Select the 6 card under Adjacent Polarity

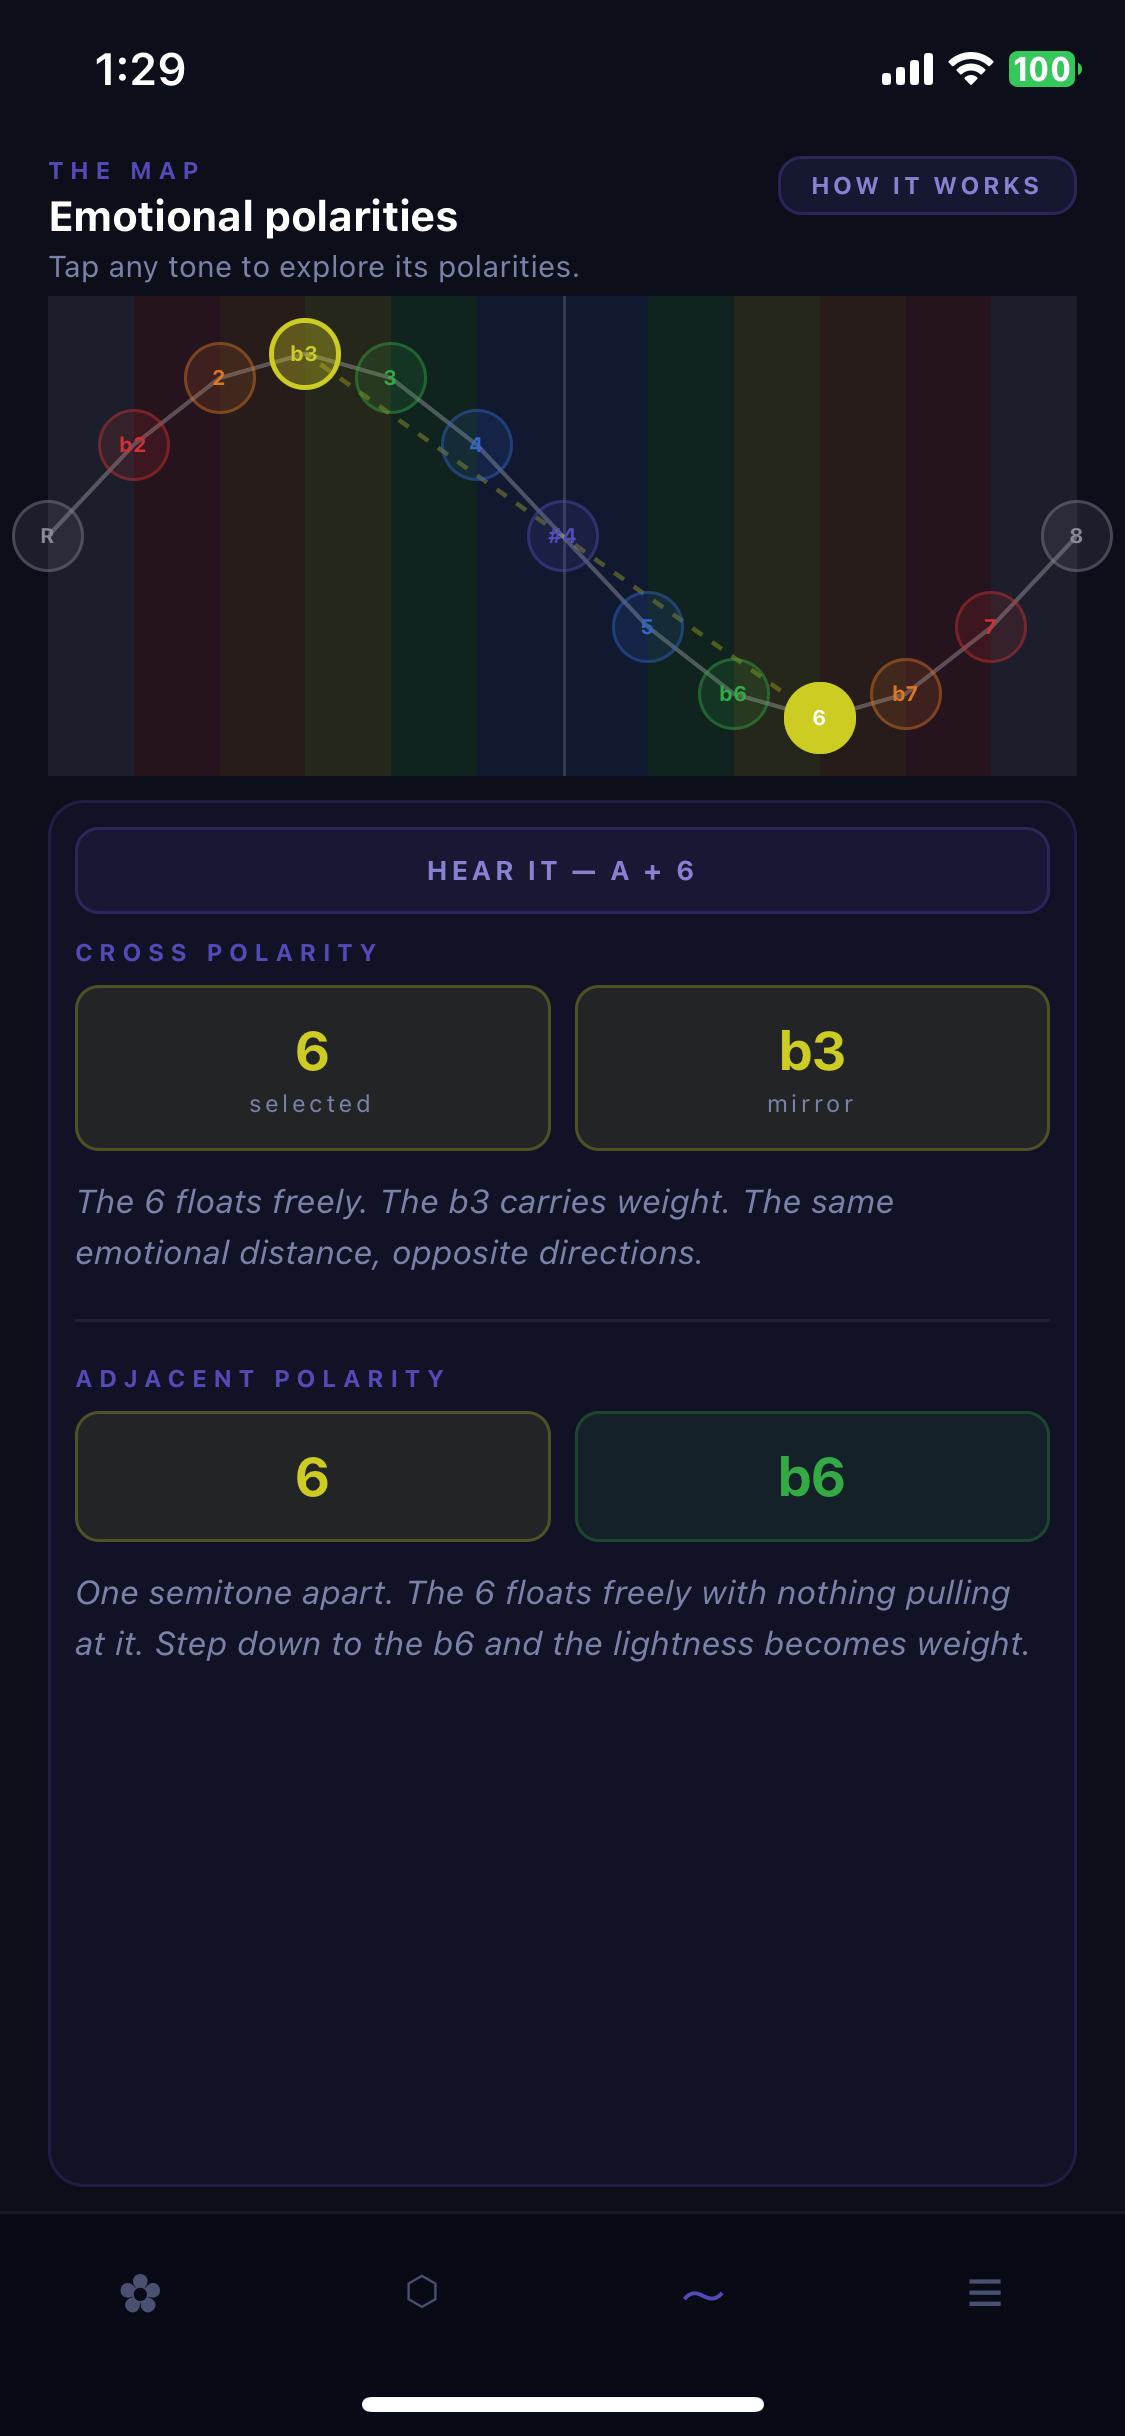pos(311,1476)
